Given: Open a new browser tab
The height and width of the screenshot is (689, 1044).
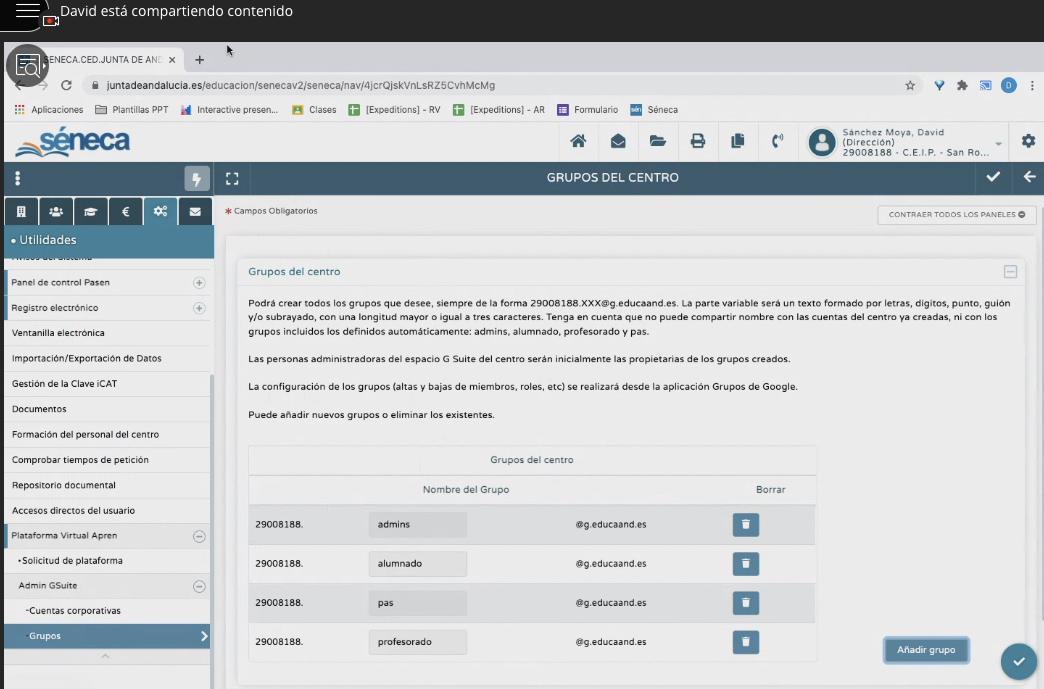Looking at the screenshot, I should [199, 60].
